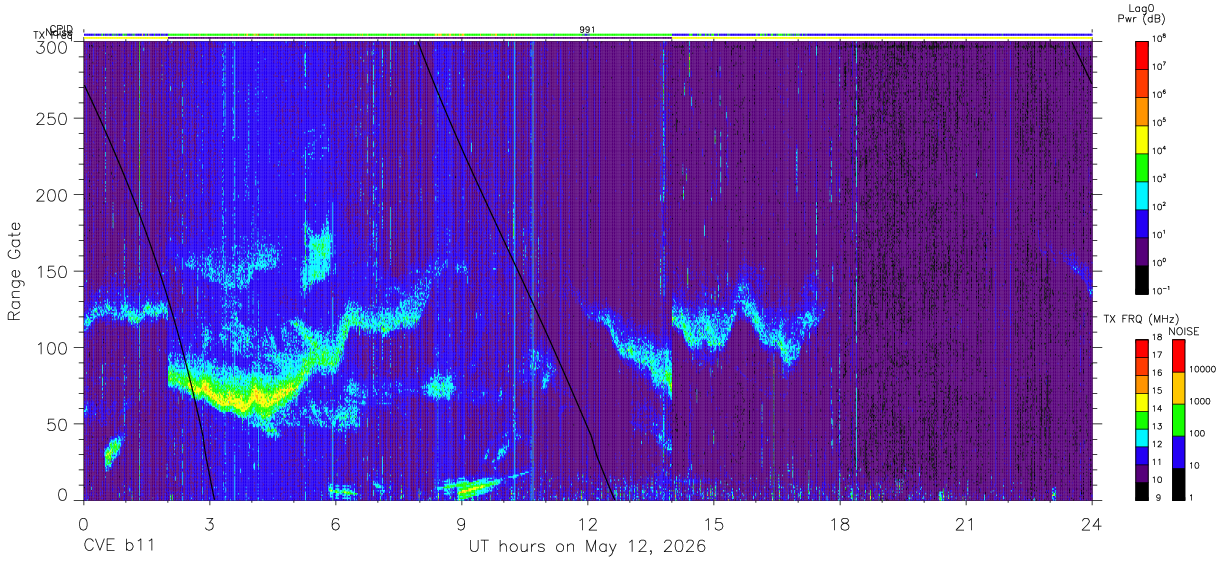
Task: Click 'UT hours on May 12, 2026' label
Action: pos(588,547)
